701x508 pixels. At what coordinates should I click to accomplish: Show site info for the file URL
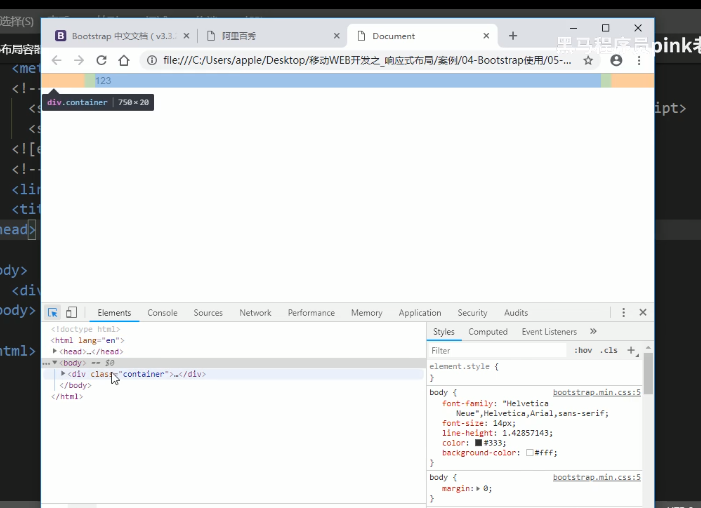click(152, 60)
